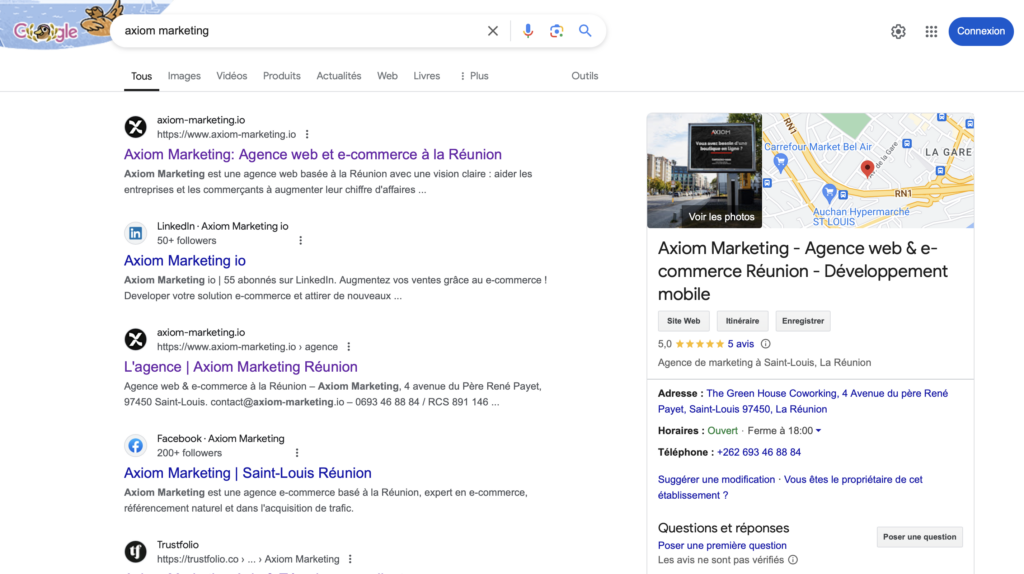Switch to the Web tab
This screenshot has width=1024, height=574.
tap(387, 76)
